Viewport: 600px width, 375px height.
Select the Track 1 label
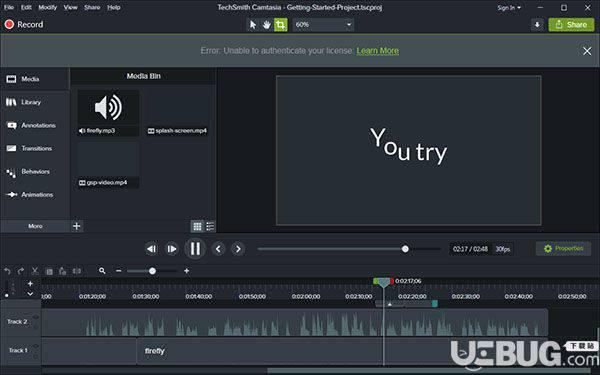(x=18, y=351)
